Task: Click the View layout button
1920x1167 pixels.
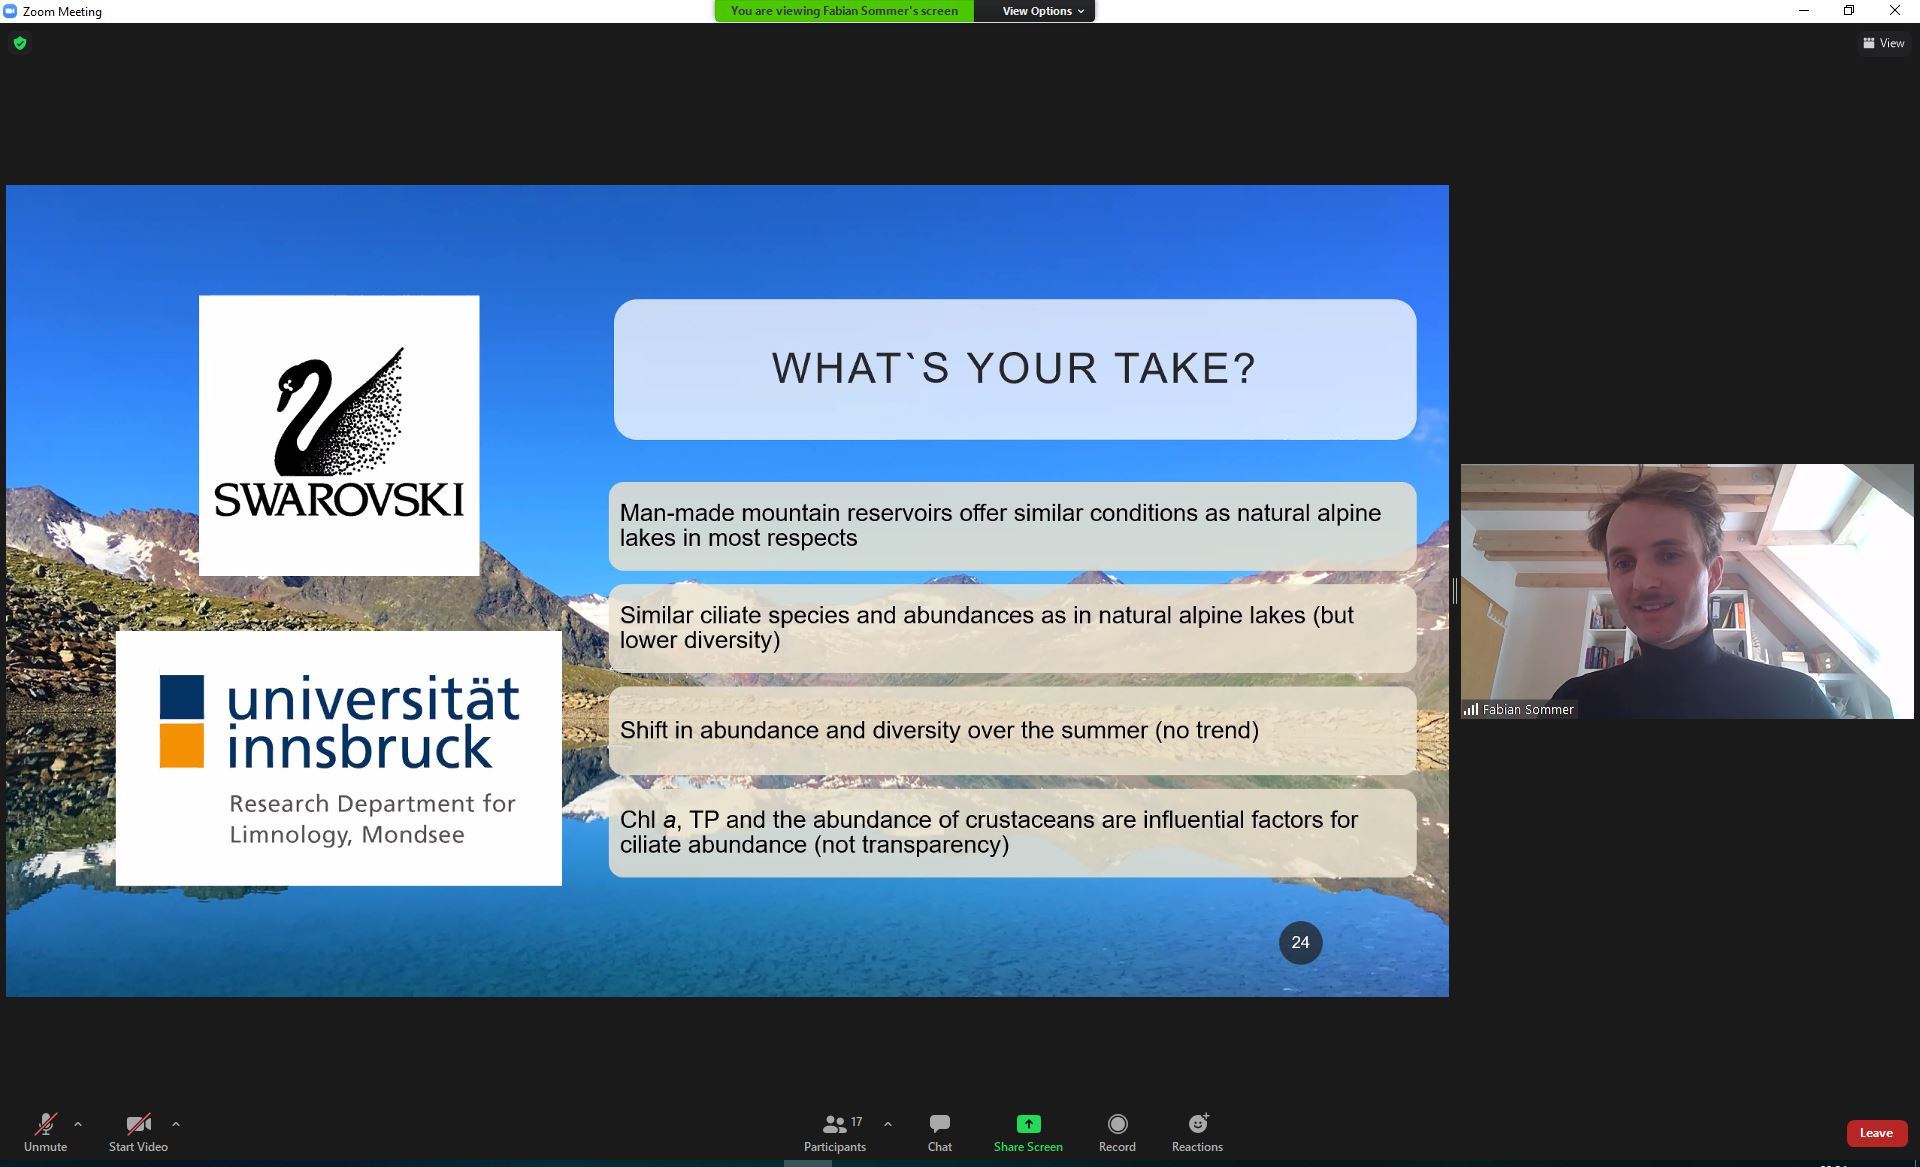Action: click(1883, 43)
